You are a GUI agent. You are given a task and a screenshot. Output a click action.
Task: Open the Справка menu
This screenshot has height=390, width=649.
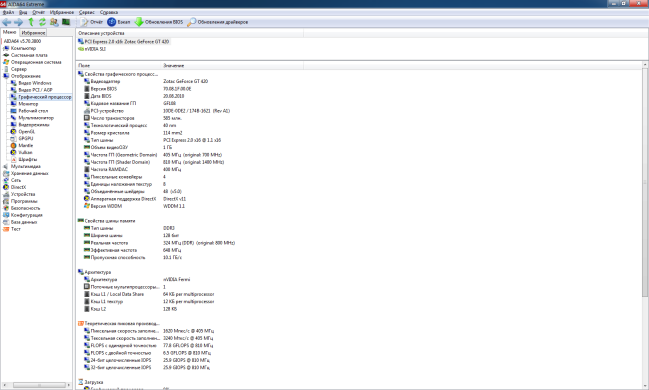pos(109,12)
